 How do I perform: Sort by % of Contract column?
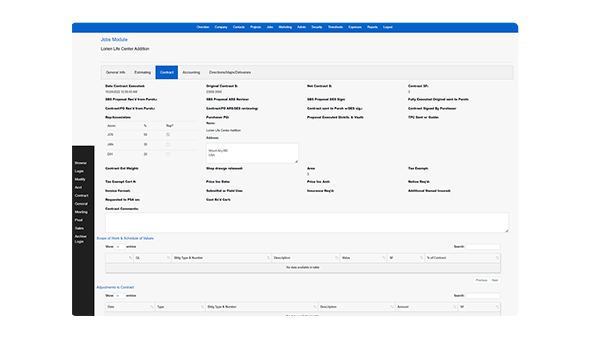(x=462, y=258)
